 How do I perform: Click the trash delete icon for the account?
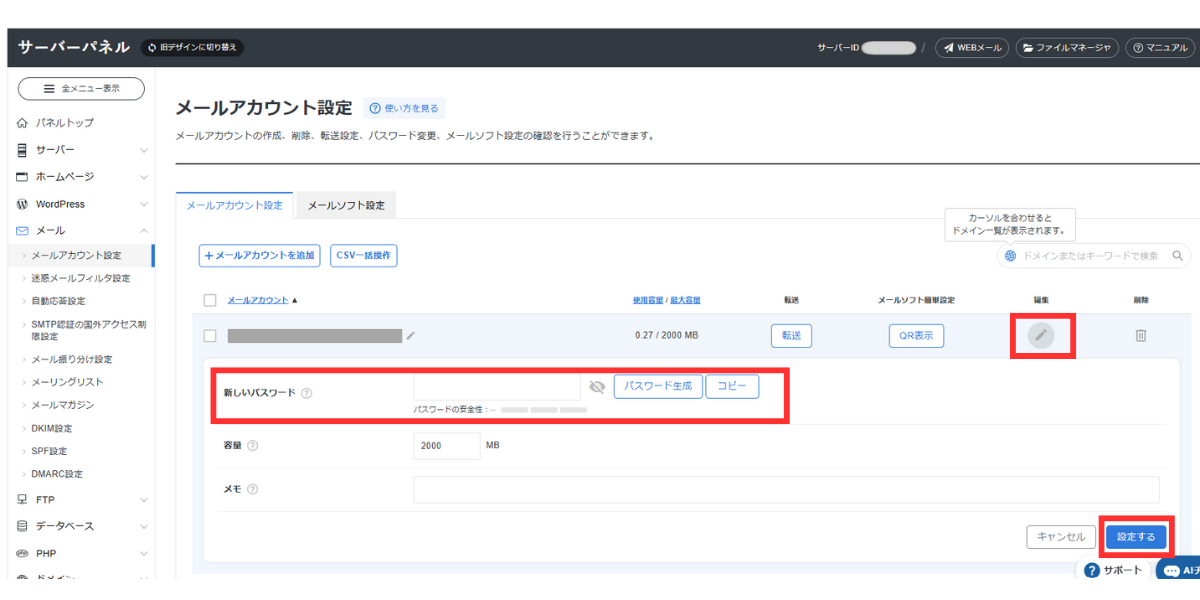(1140, 336)
